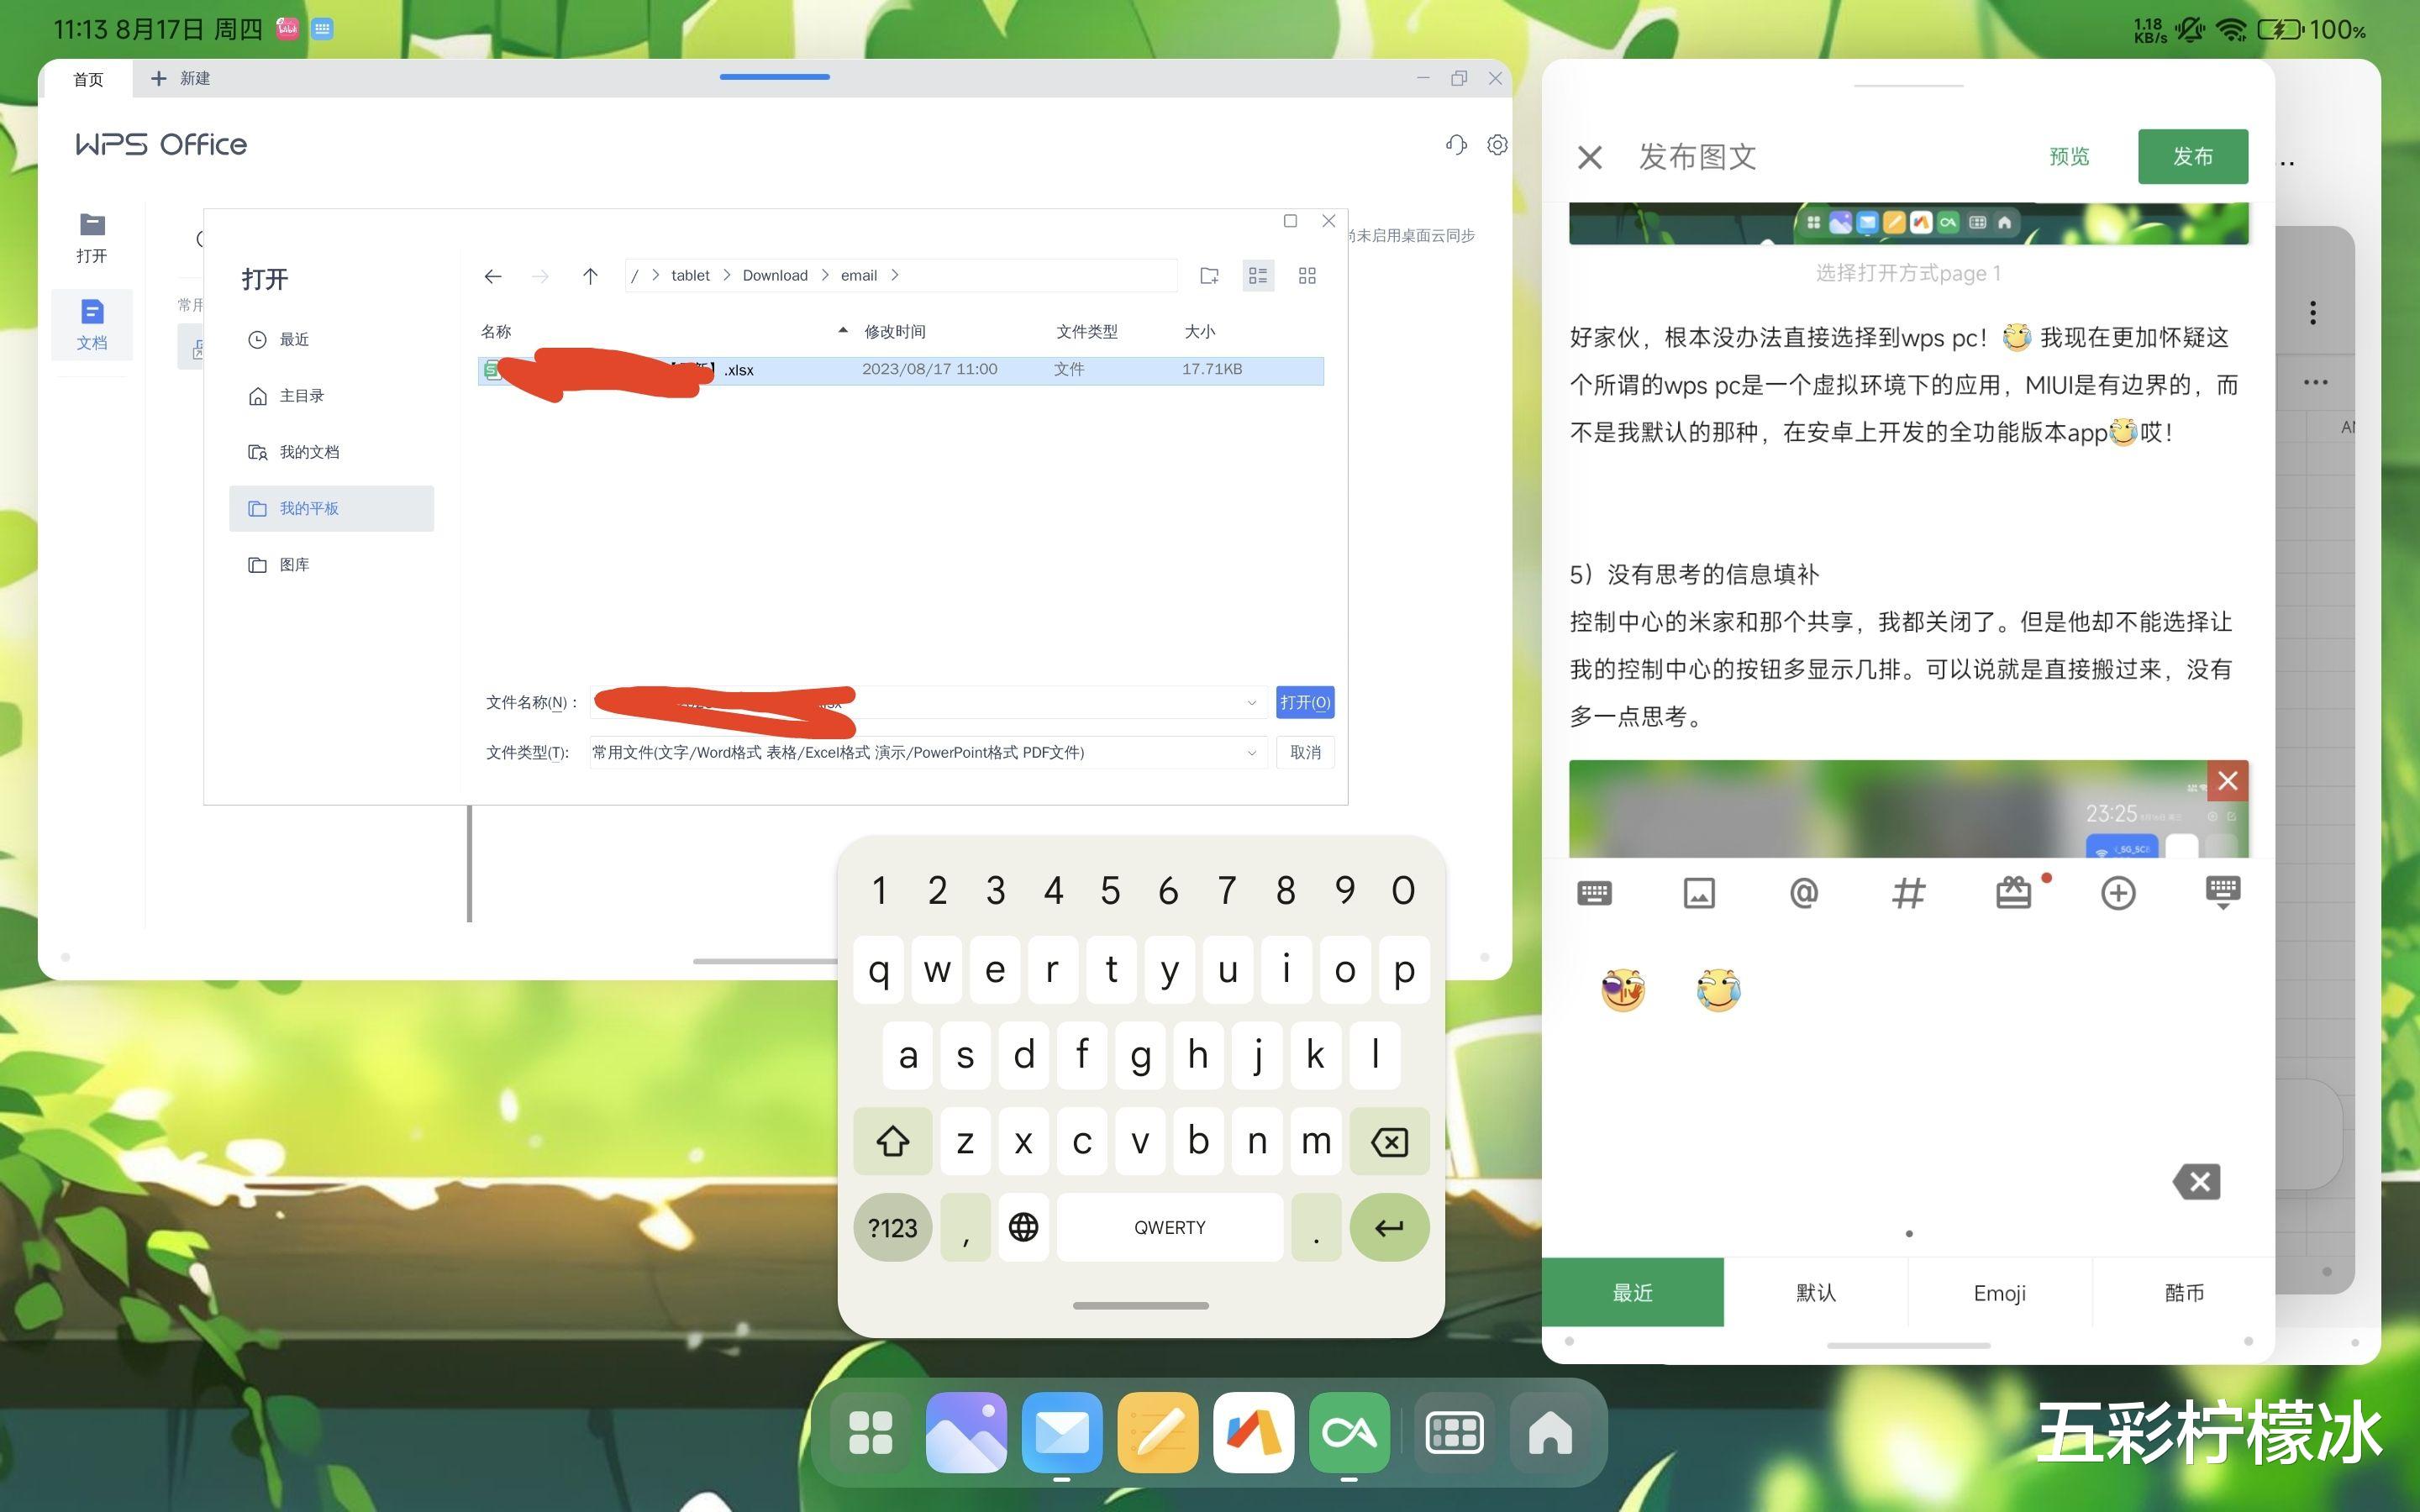The width and height of the screenshot is (2420, 1512).
Task: Expand the 文件类型 dropdown
Action: coord(1251,753)
